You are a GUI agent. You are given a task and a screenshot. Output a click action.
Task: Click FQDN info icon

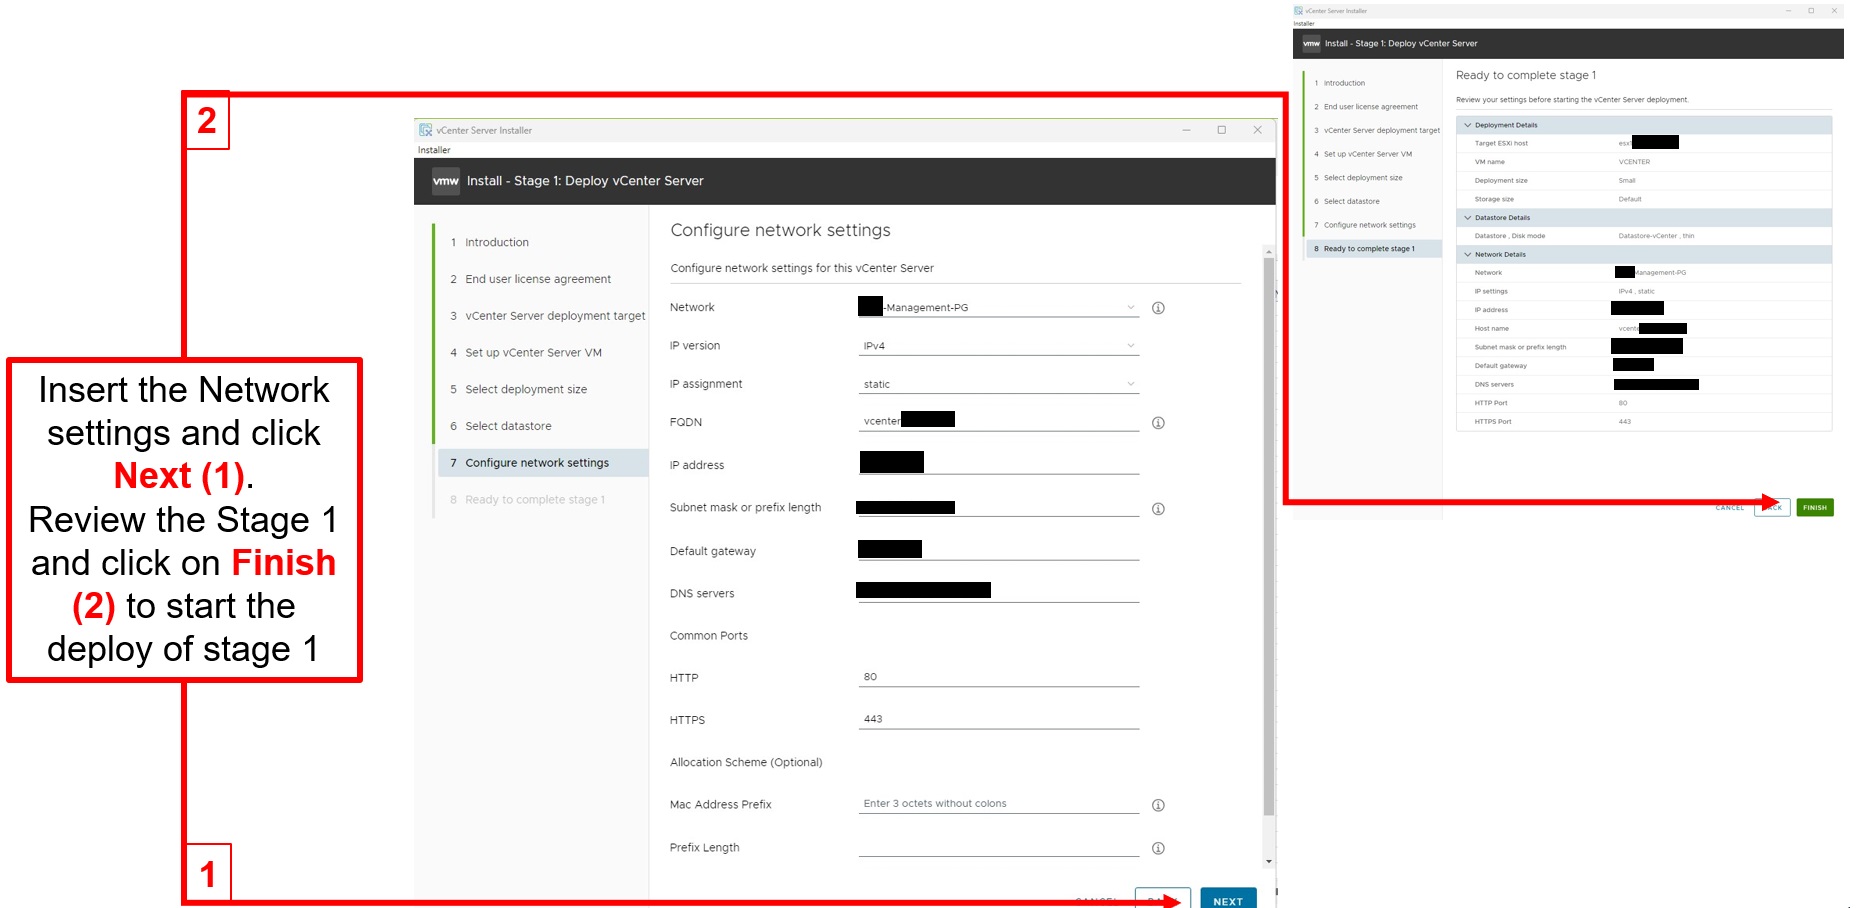[x=1158, y=423]
